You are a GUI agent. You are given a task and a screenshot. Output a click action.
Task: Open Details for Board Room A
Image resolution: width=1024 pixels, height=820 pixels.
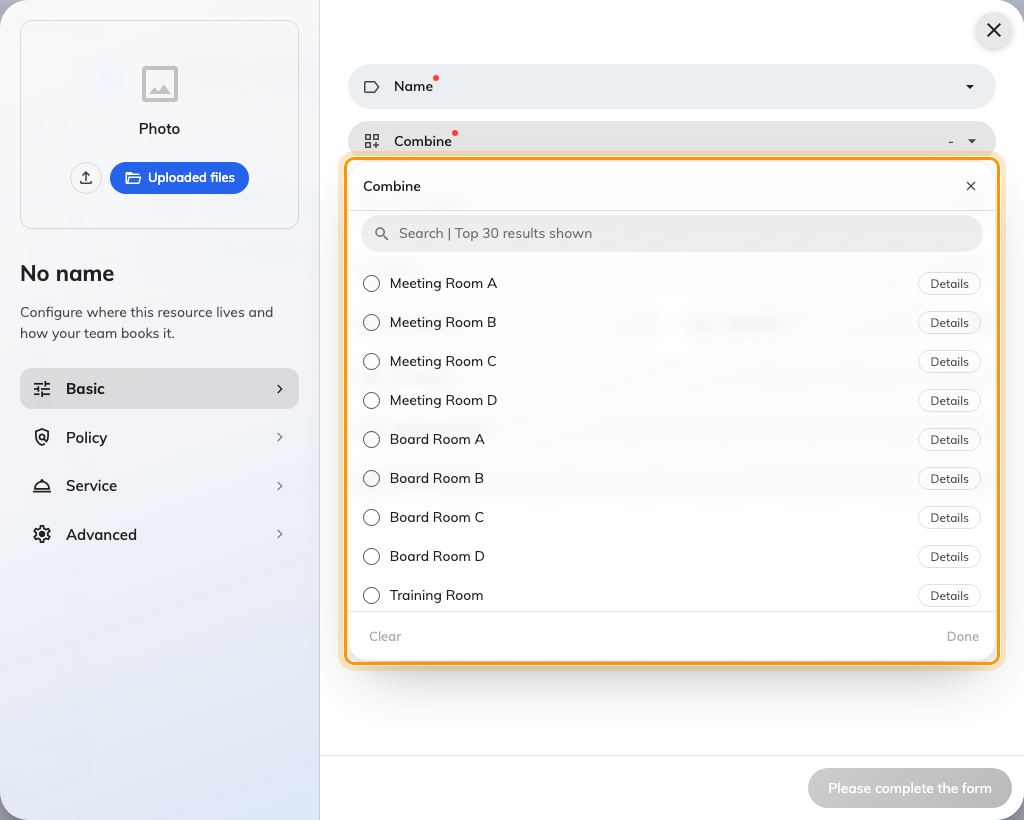[x=949, y=440]
